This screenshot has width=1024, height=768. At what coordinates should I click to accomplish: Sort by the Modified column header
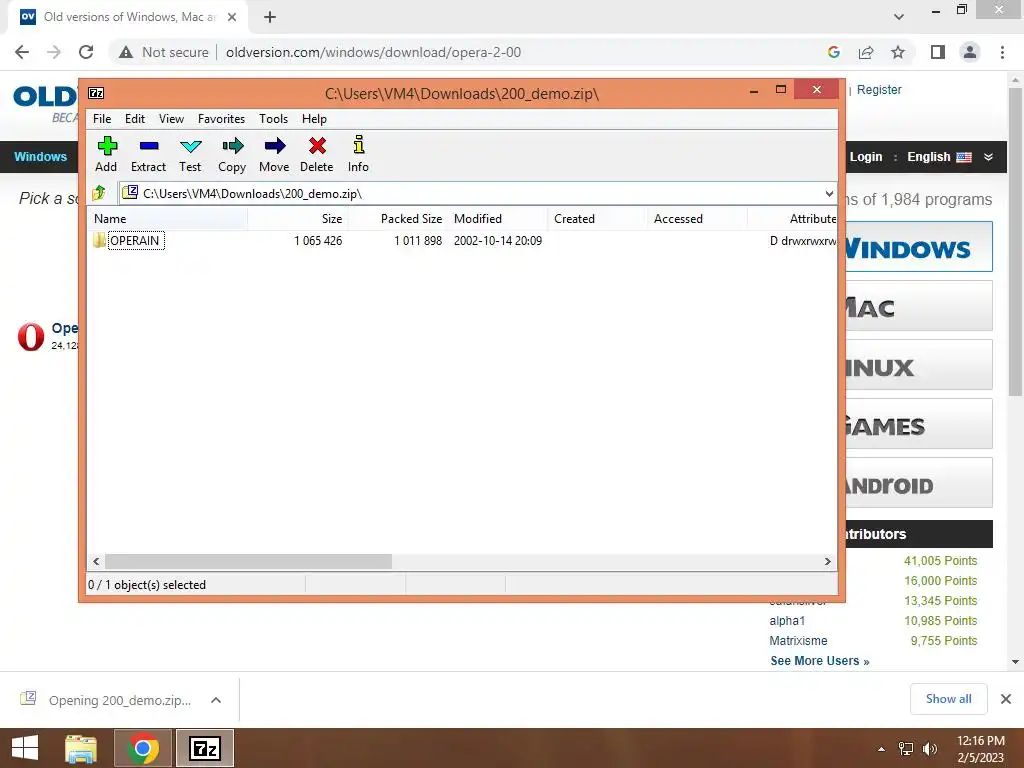click(x=498, y=219)
